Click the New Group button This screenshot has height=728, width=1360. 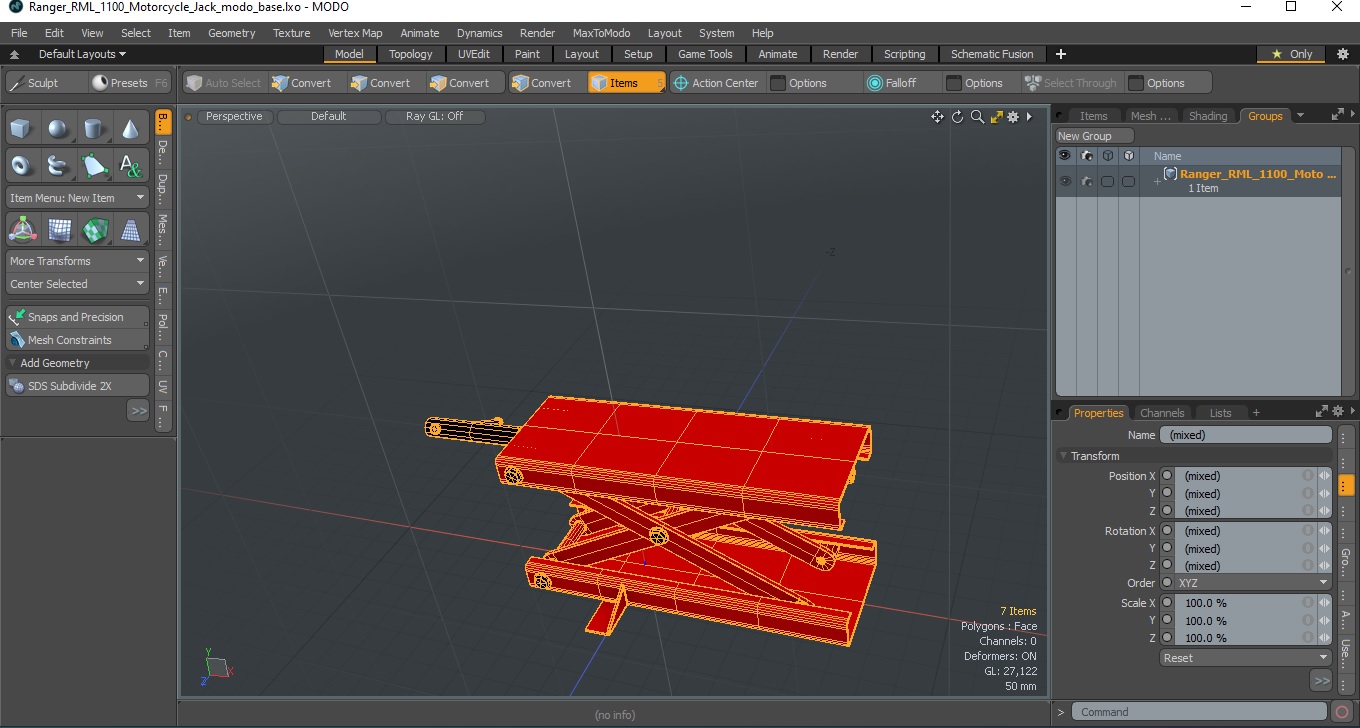[x=1095, y=136]
